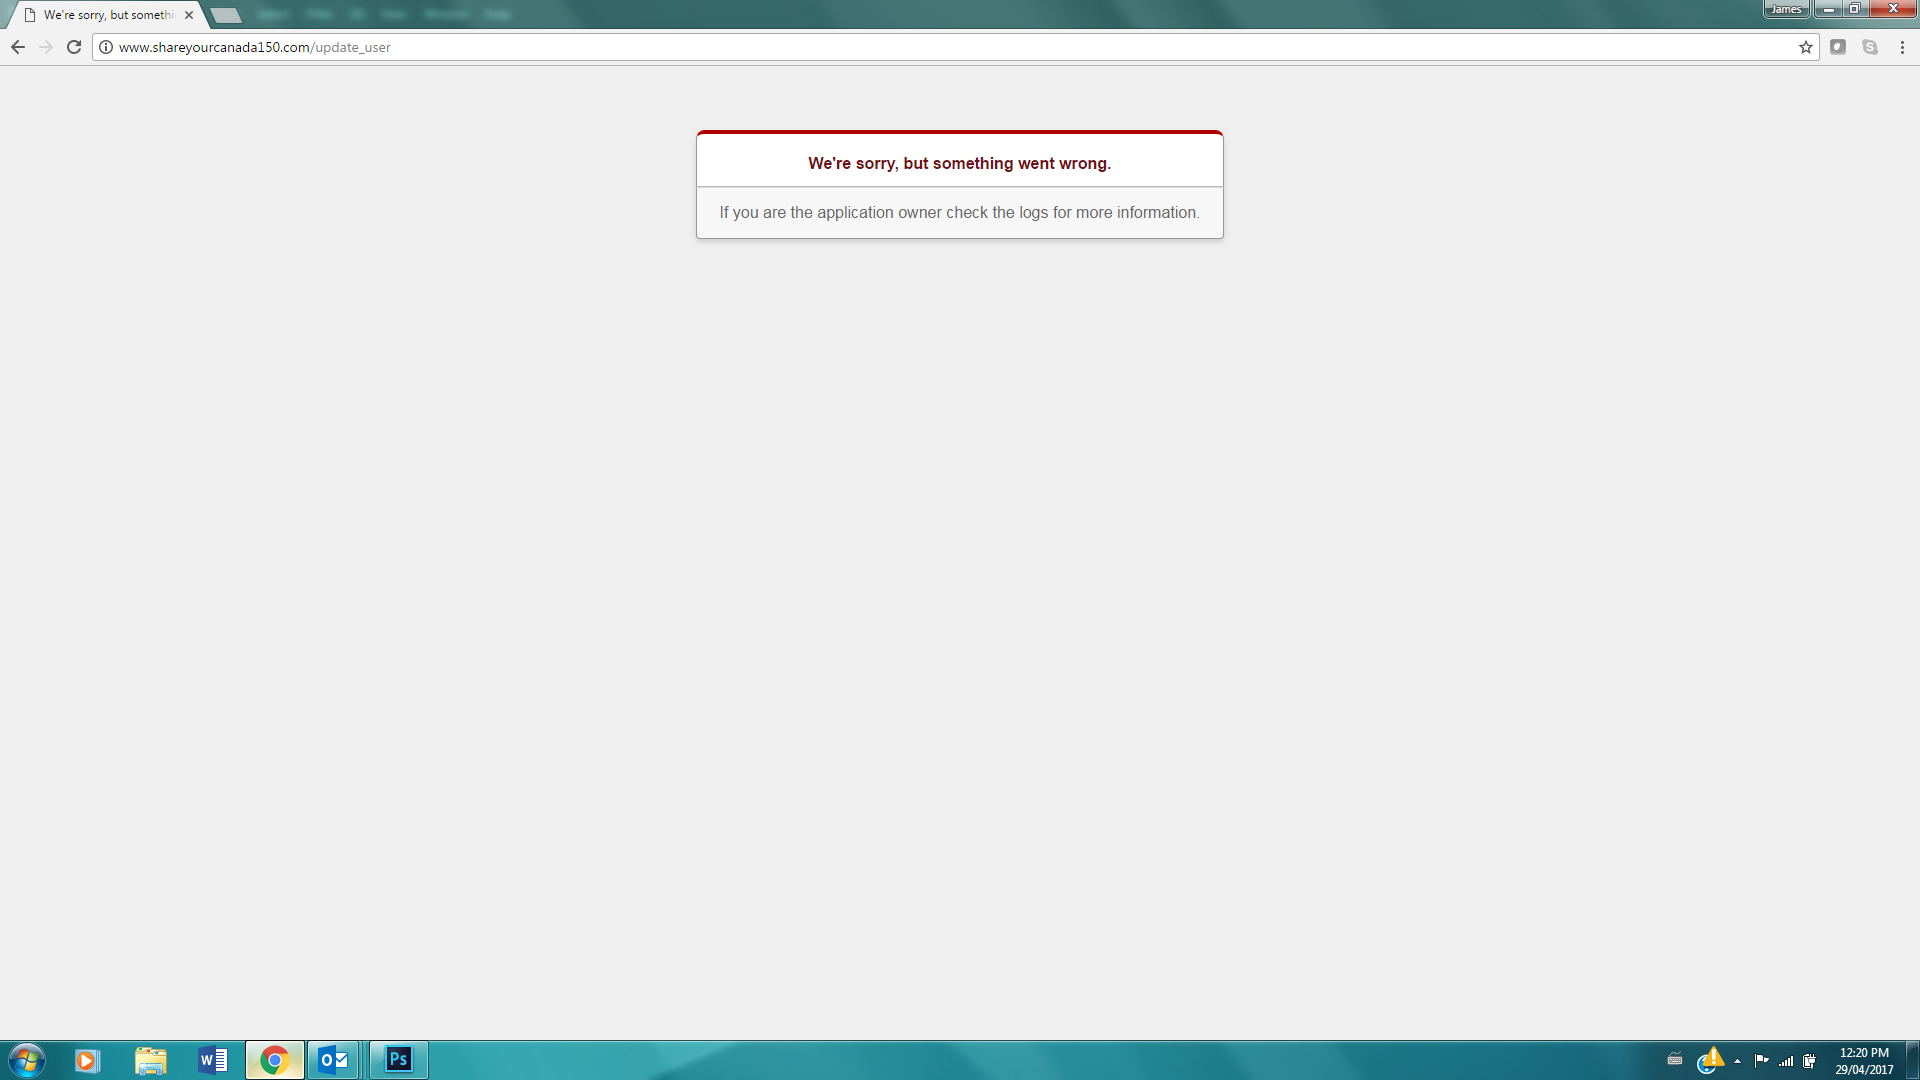Open Chrome's three-dot menu
This screenshot has width=1920, height=1080.
1902,47
